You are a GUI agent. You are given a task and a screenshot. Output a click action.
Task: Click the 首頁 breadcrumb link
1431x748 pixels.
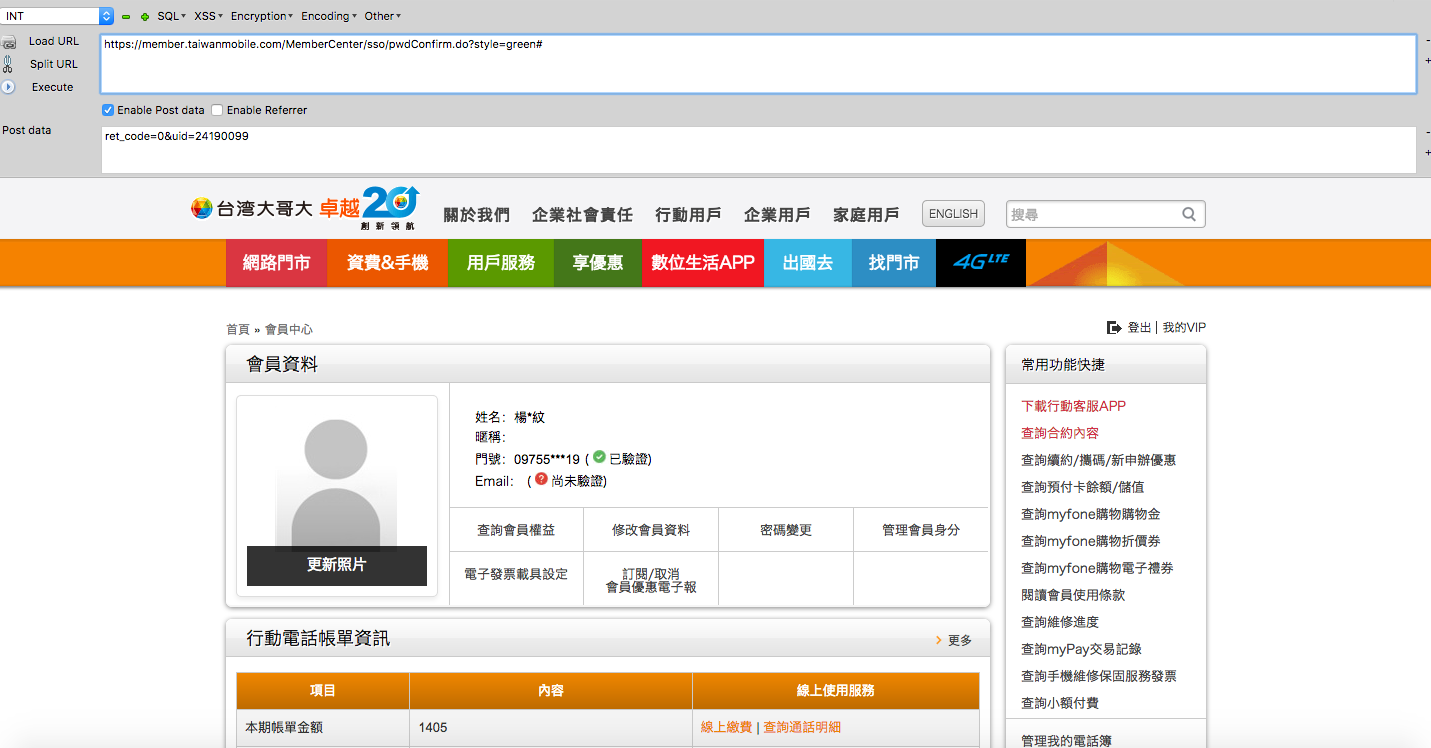(238, 329)
